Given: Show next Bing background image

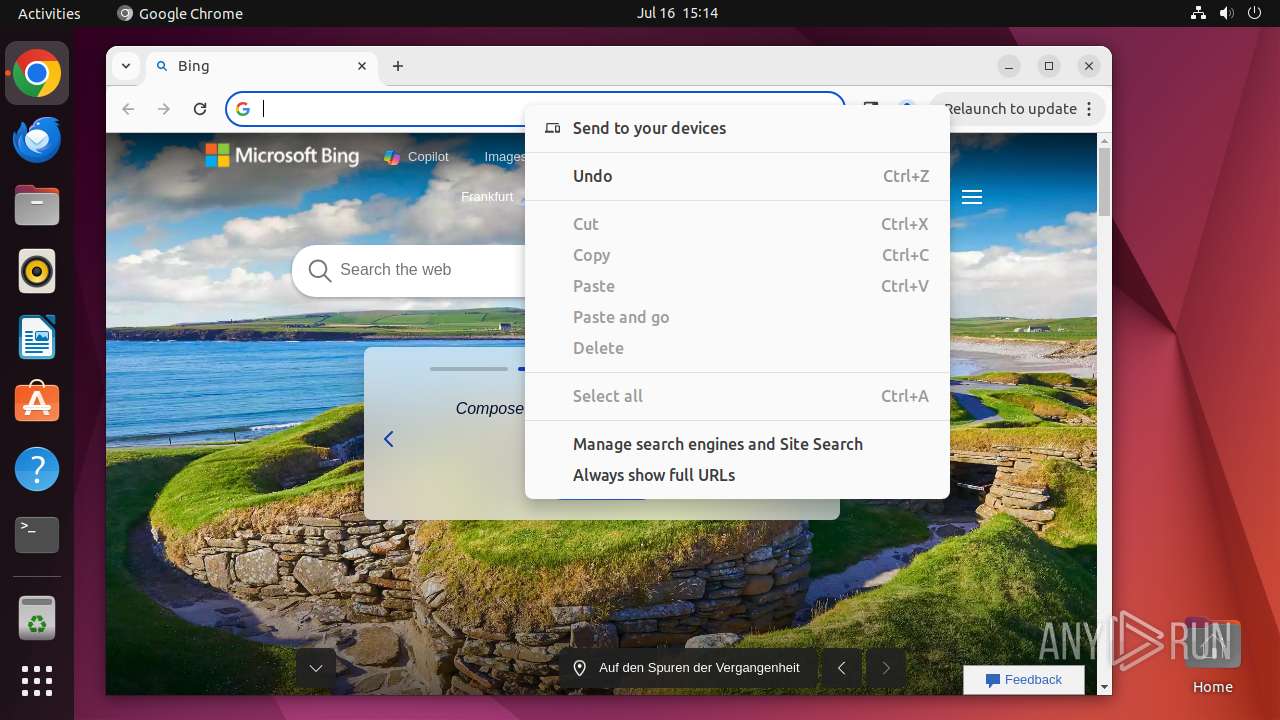Looking at the screenshot, I should pos(886,668).
